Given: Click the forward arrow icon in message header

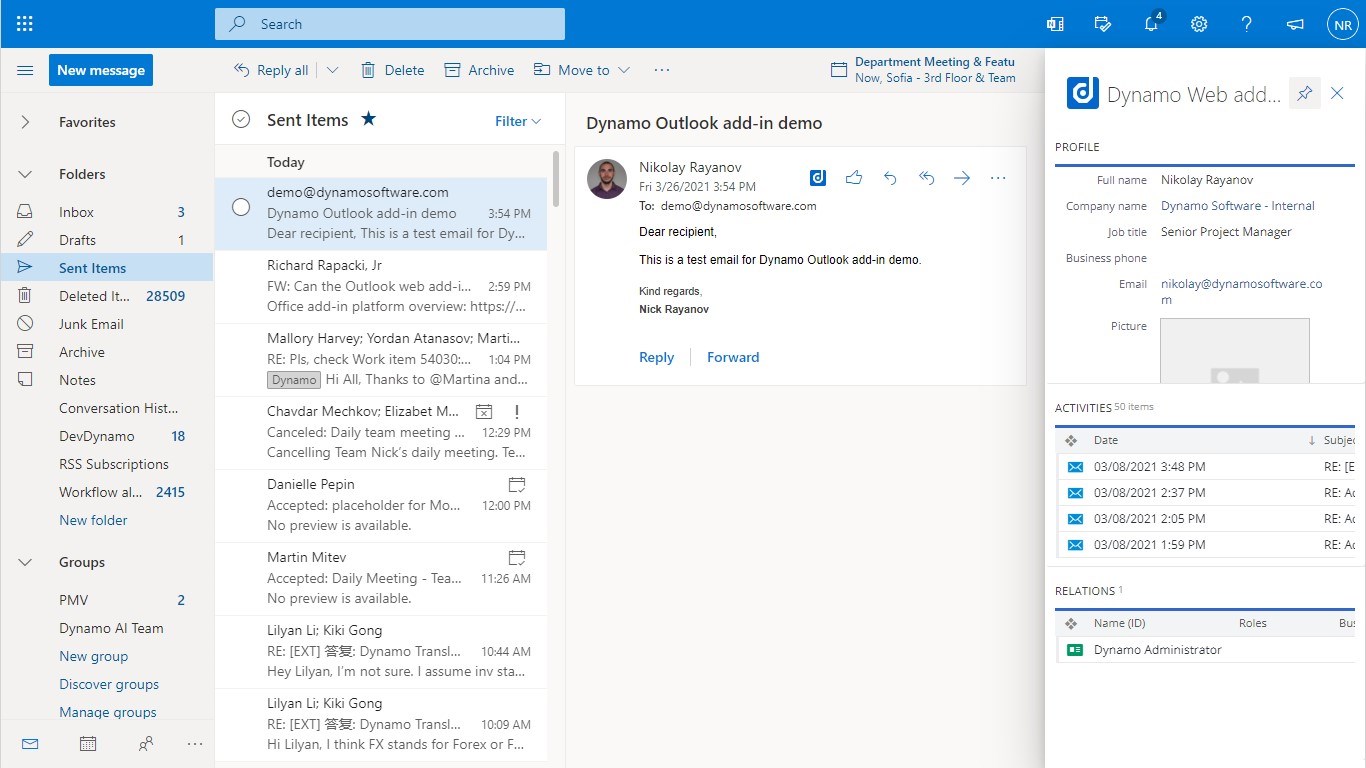Looking at the screenshot, I should point(962,178).
